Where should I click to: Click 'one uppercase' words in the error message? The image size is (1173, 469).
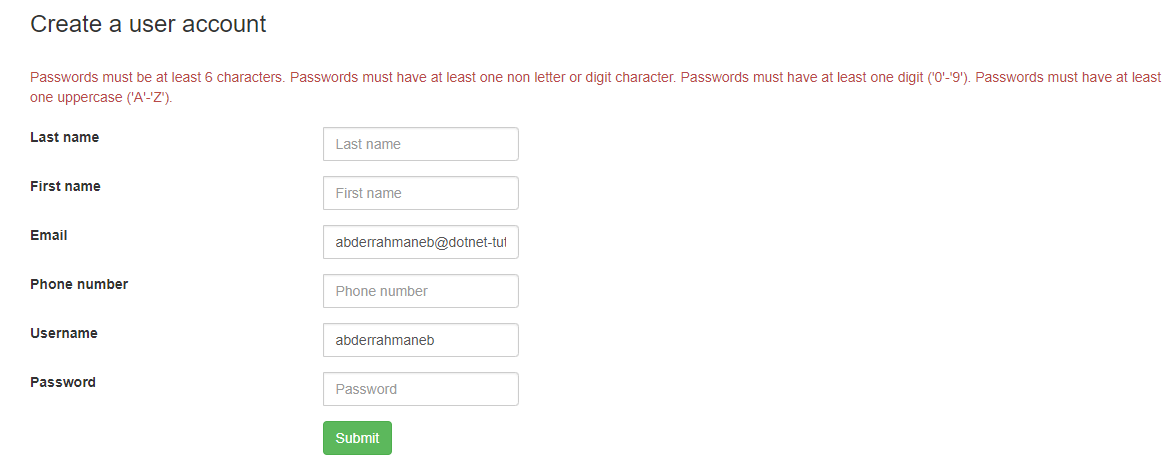[x=77, y=98]
